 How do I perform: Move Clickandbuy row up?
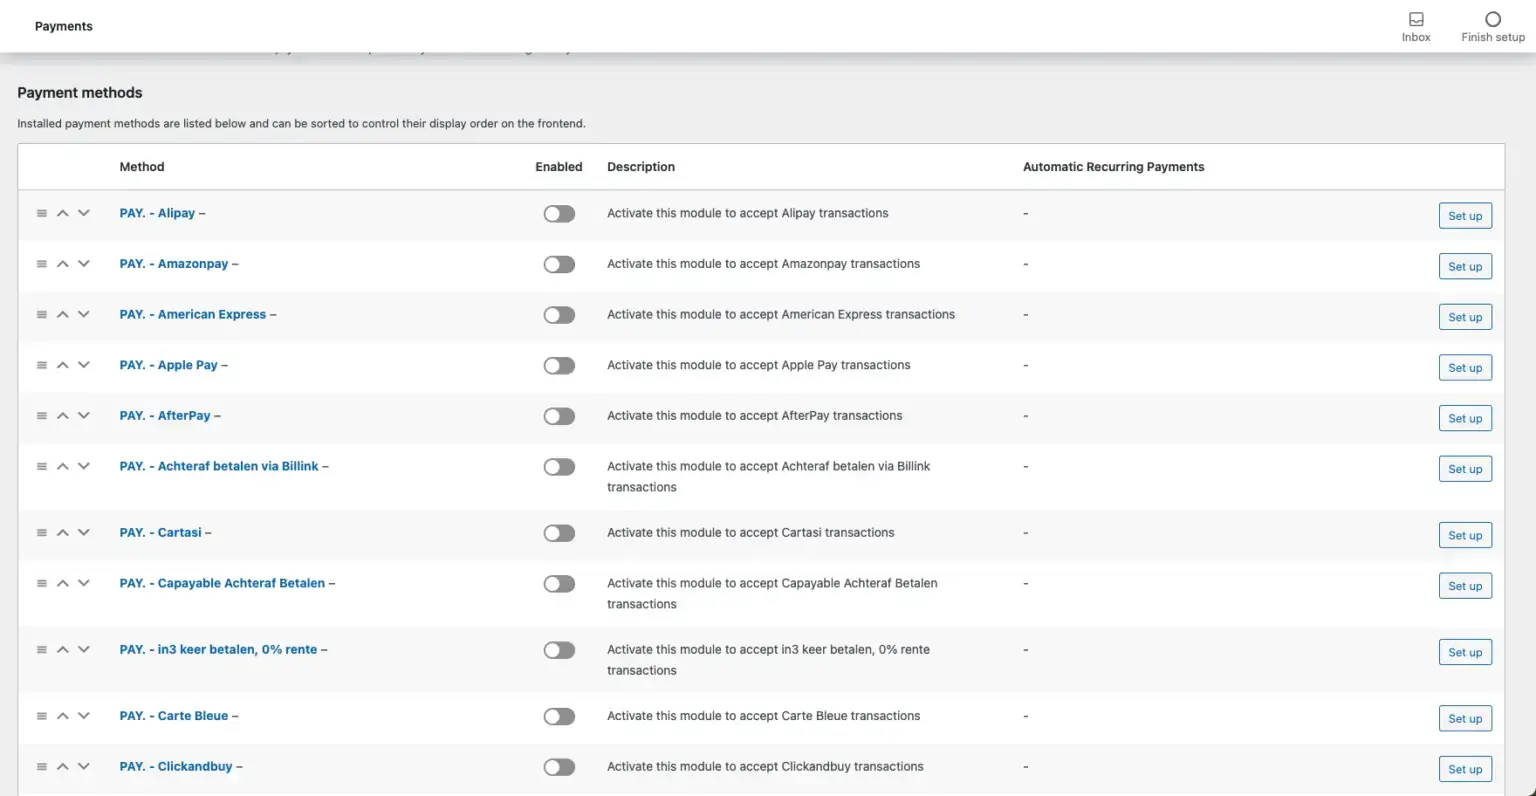coord(63,766)
